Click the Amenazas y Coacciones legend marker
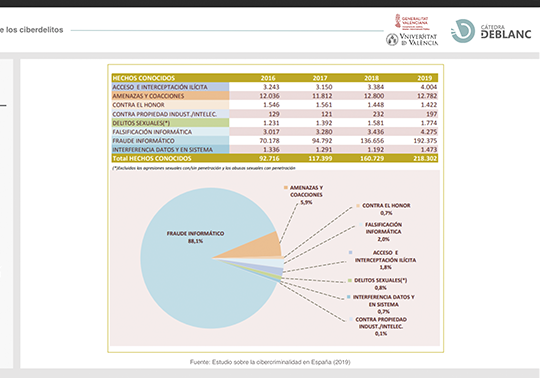This screenshot has height=378, width=540. [x=285, y=188]
